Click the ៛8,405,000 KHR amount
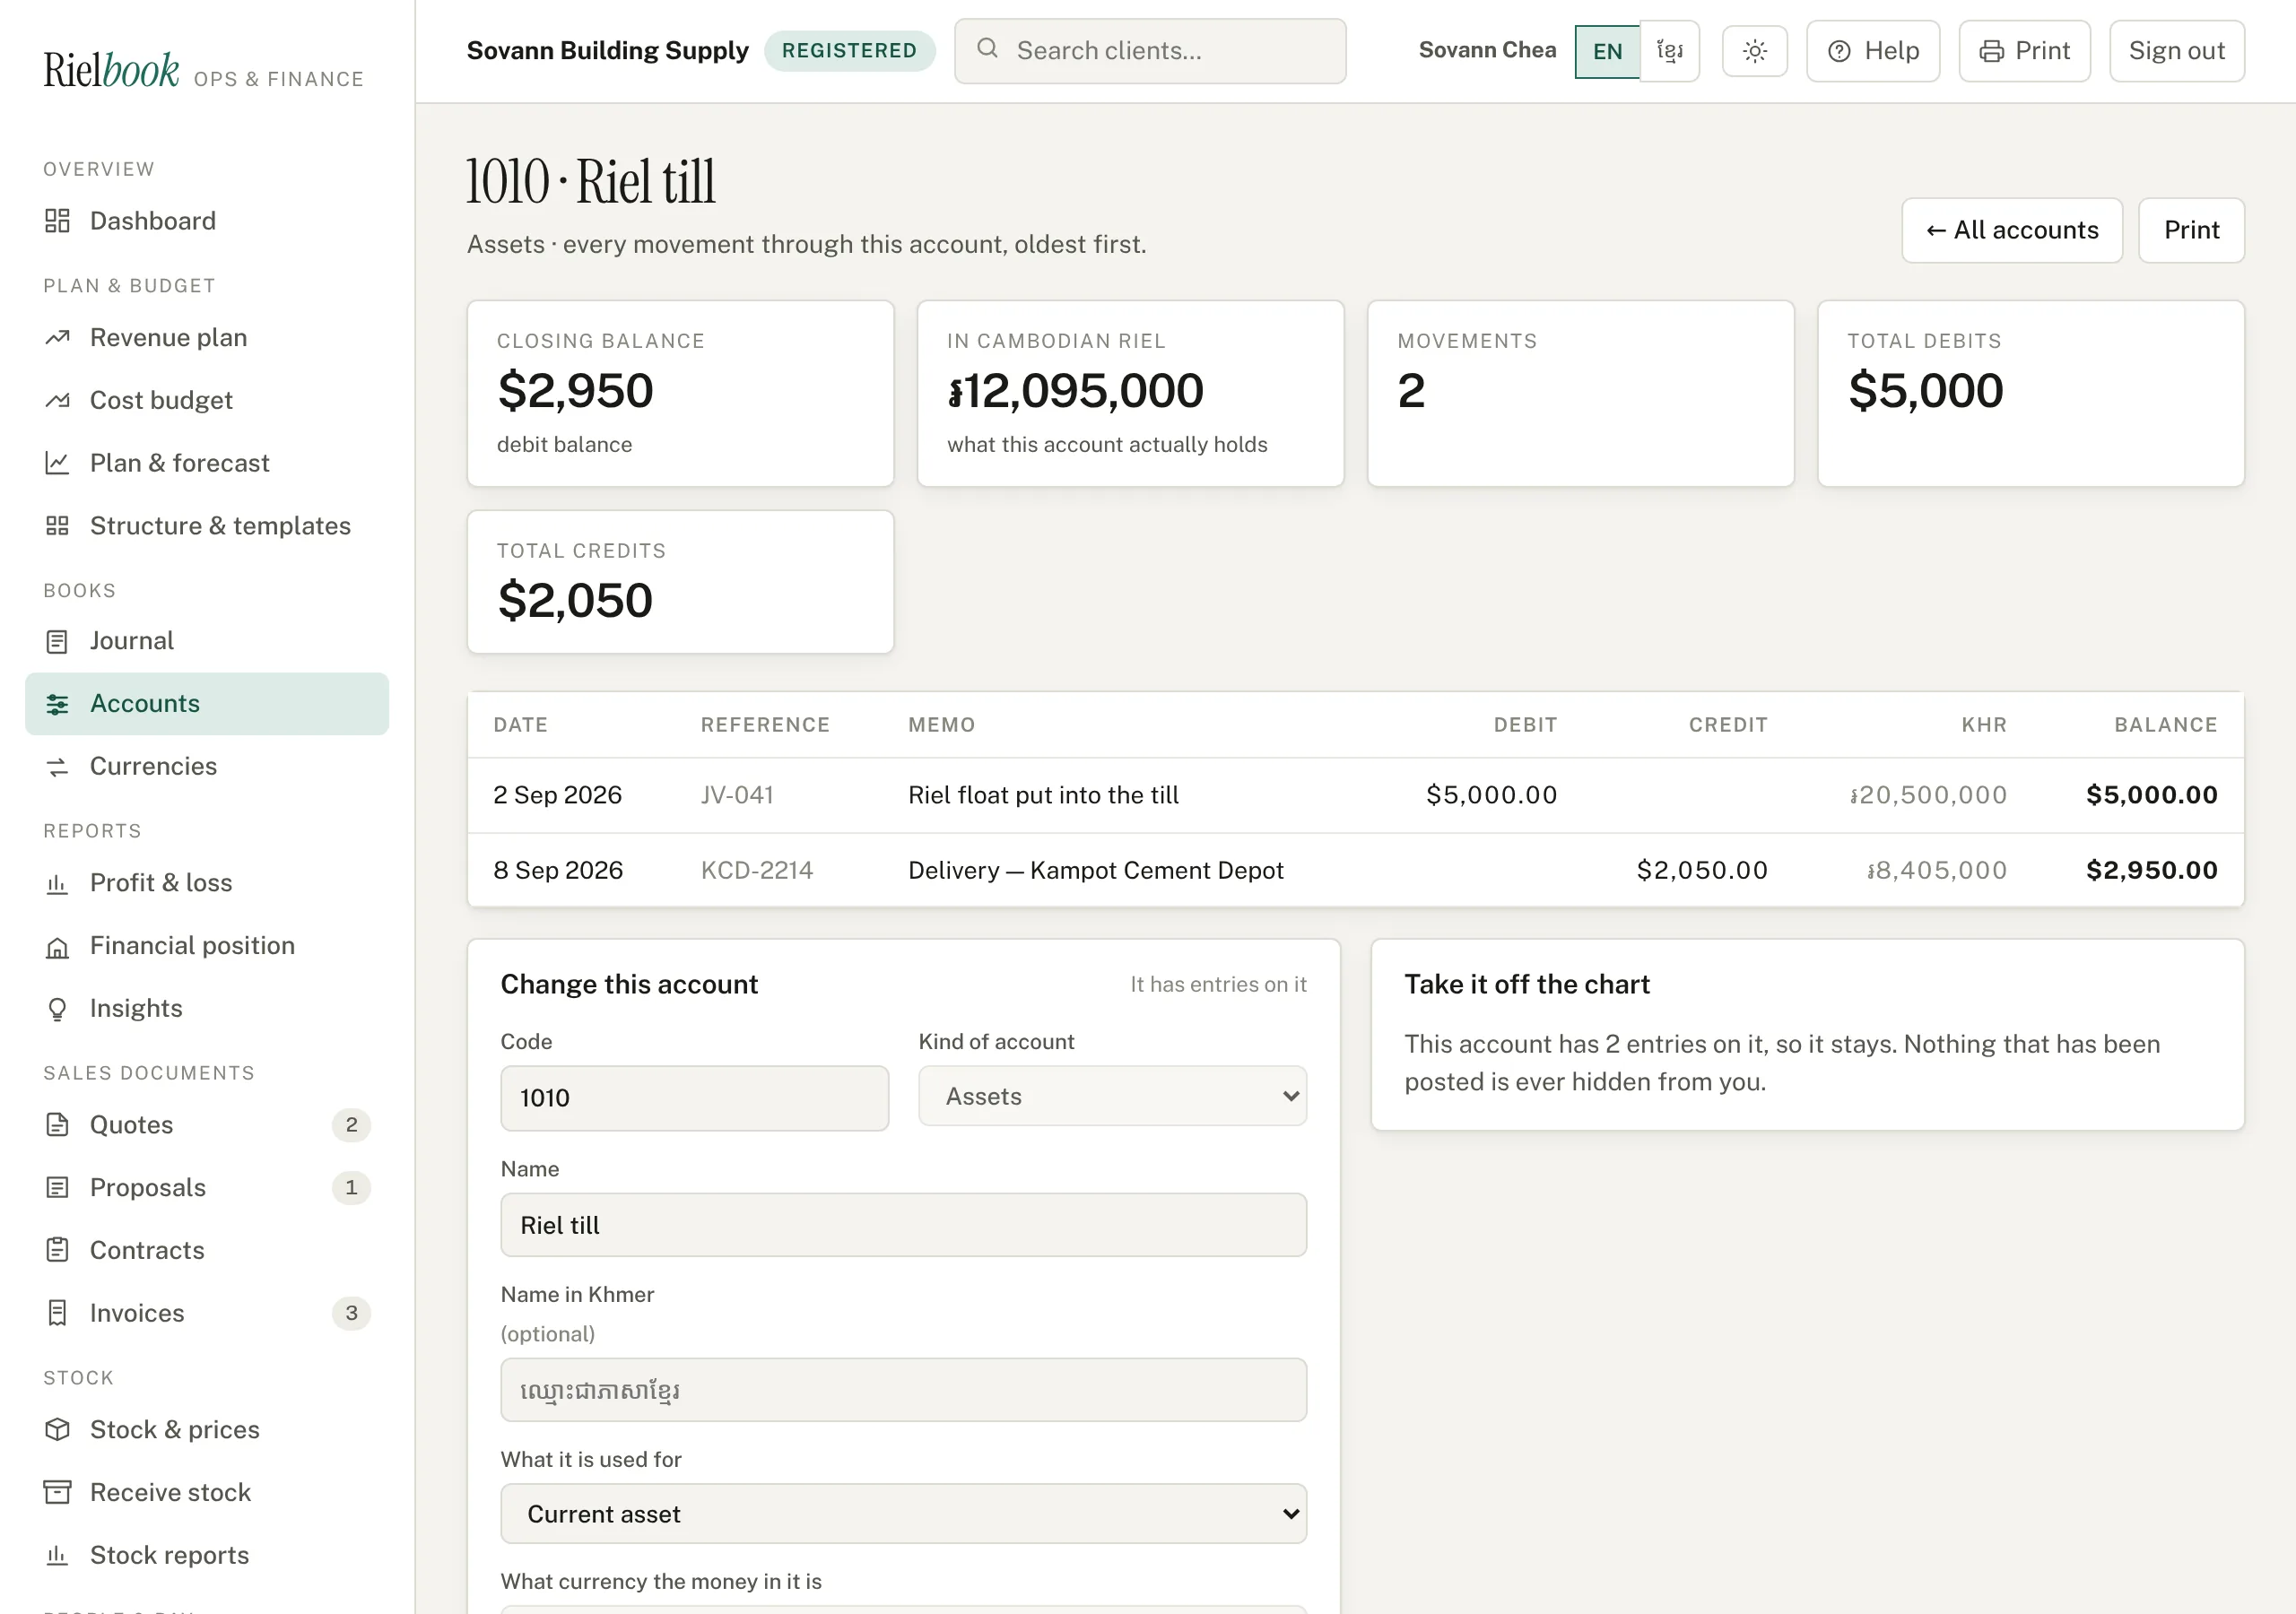2296x1614 pixels. [1937, 870]
